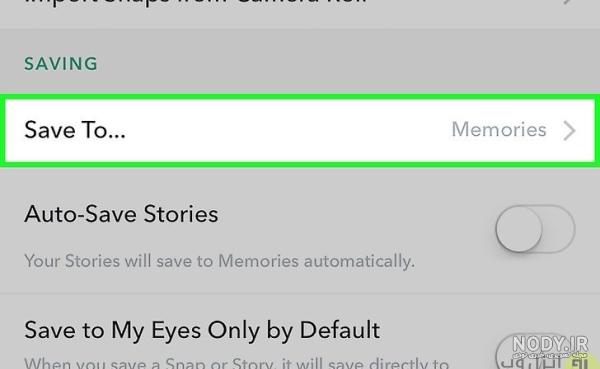The width and height of the screenshot is (600, 369).
Task: Select the Save To… label
Action: point(75,130)
